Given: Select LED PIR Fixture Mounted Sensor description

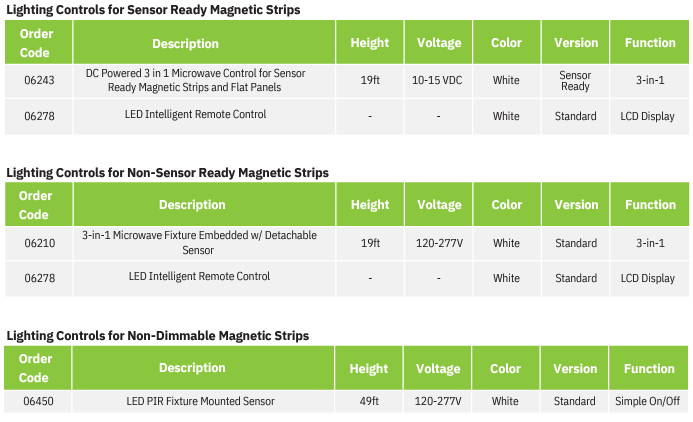Looking at the screenshot, I should [200, 401].
